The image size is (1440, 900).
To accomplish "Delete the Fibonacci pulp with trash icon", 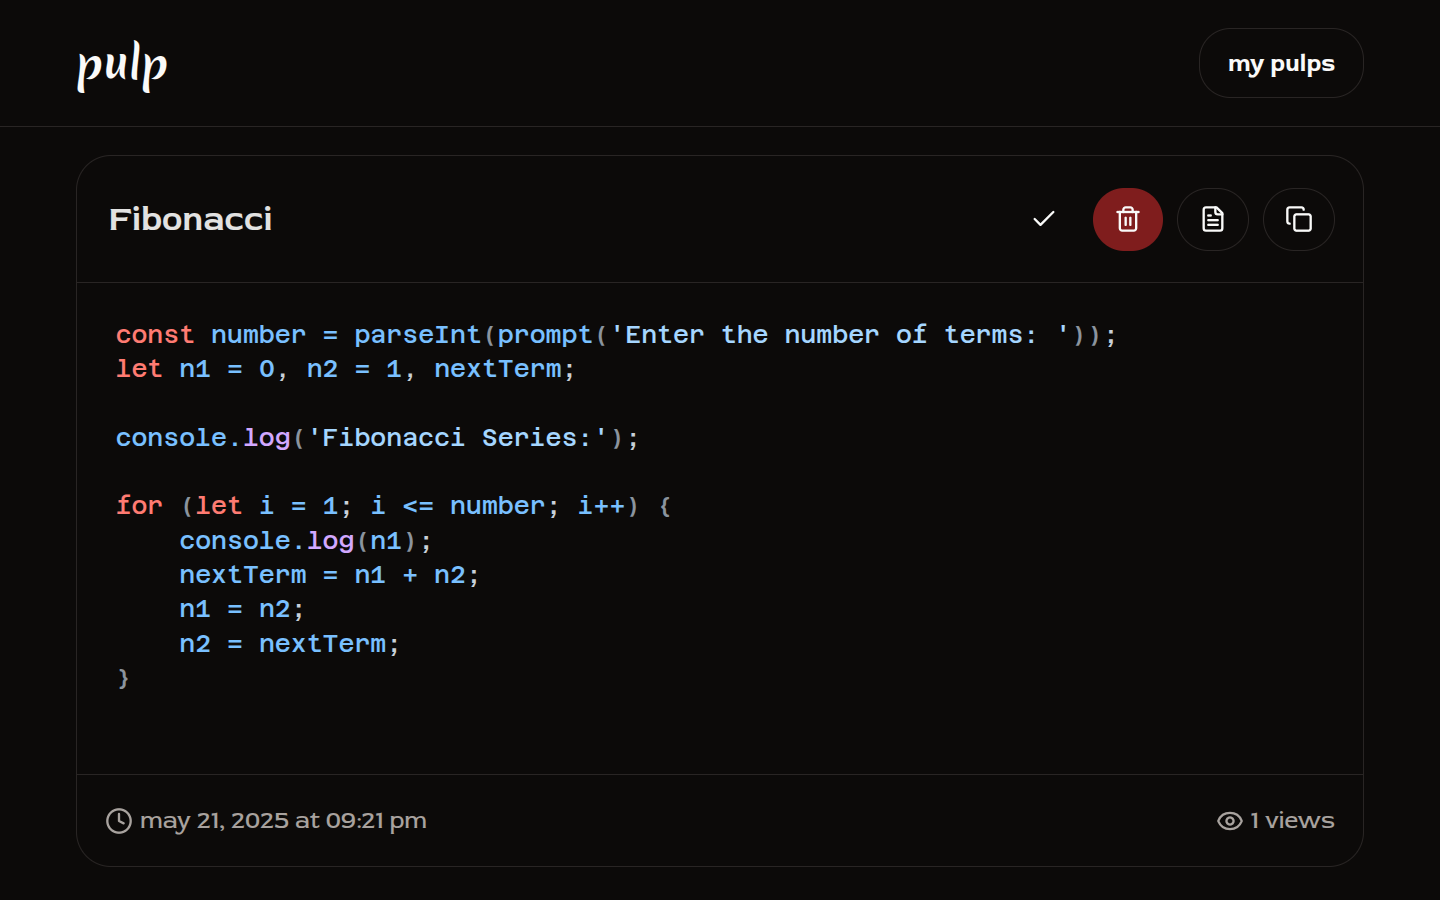I will 1128,219.
